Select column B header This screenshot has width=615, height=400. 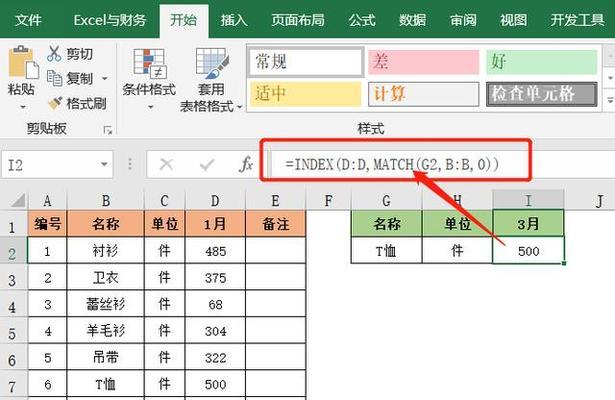click(x=106, y=201)
